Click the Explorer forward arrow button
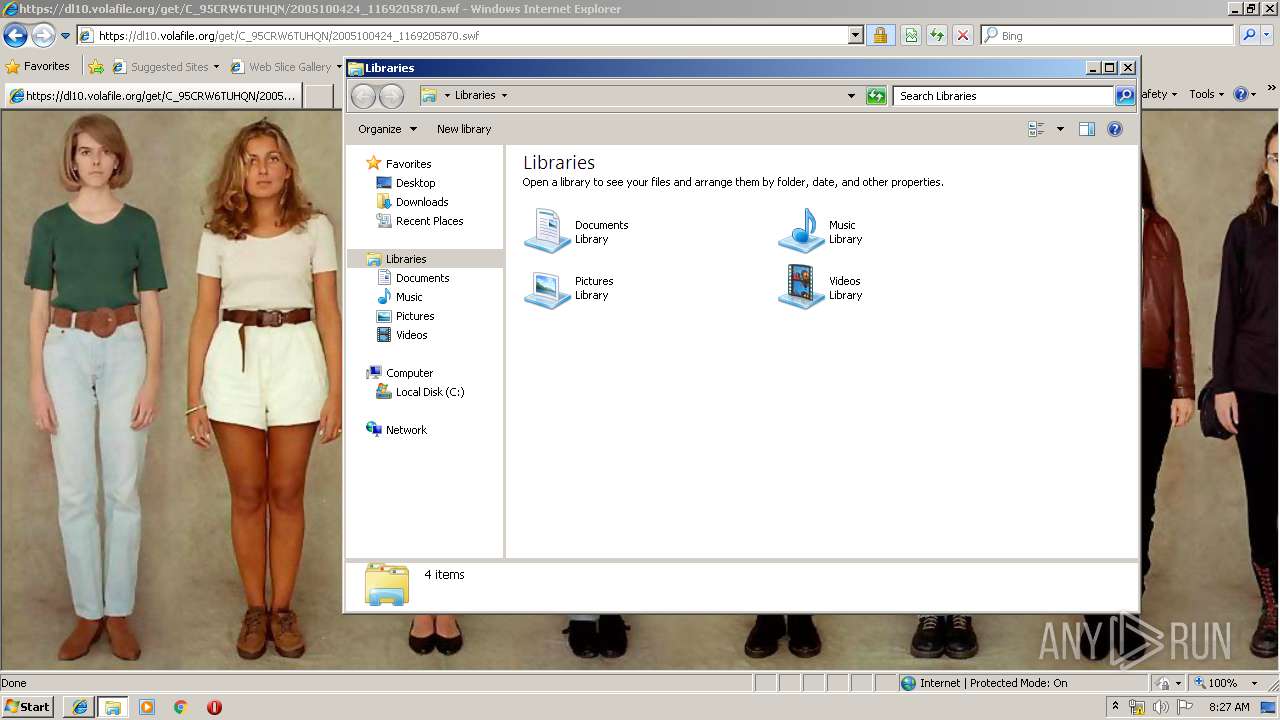 391,96
